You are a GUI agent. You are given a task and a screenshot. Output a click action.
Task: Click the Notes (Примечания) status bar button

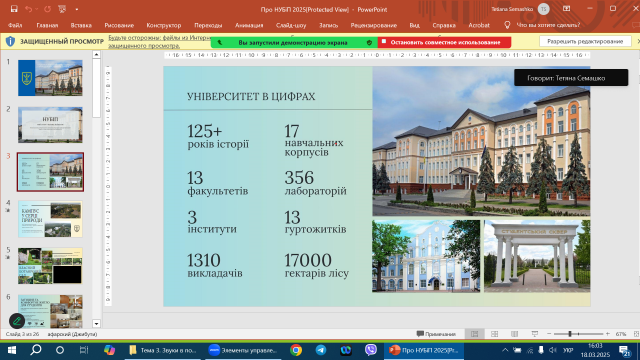(x=436, y=334)
